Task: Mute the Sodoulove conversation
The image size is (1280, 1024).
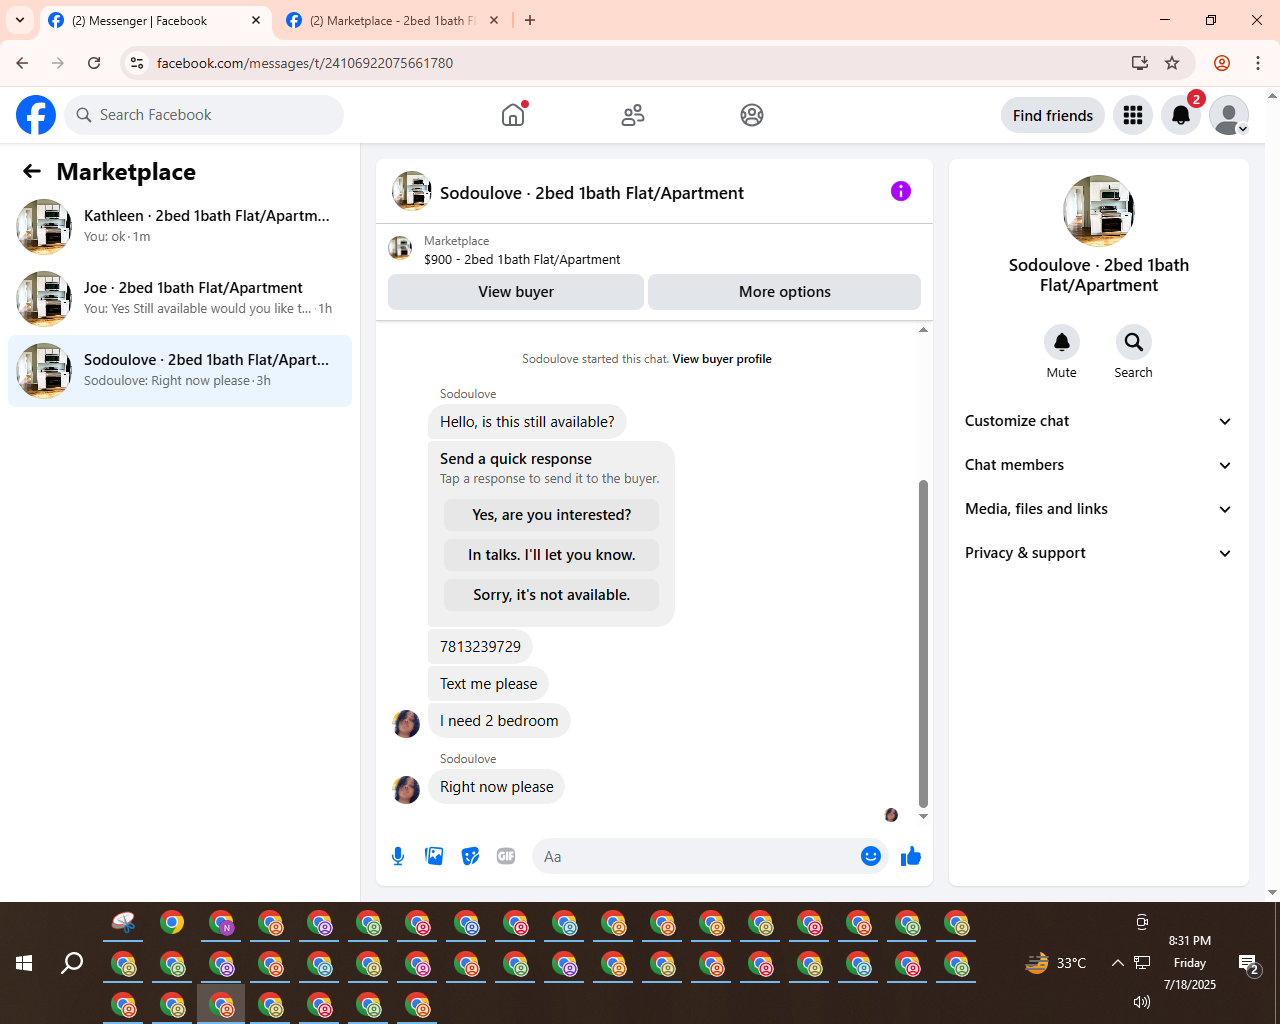Action: 1062,342
